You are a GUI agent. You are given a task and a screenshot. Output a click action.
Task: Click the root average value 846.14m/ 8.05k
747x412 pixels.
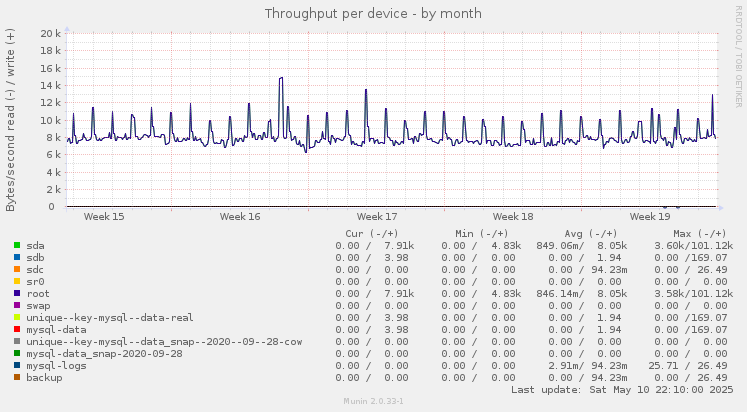(582, 294)
